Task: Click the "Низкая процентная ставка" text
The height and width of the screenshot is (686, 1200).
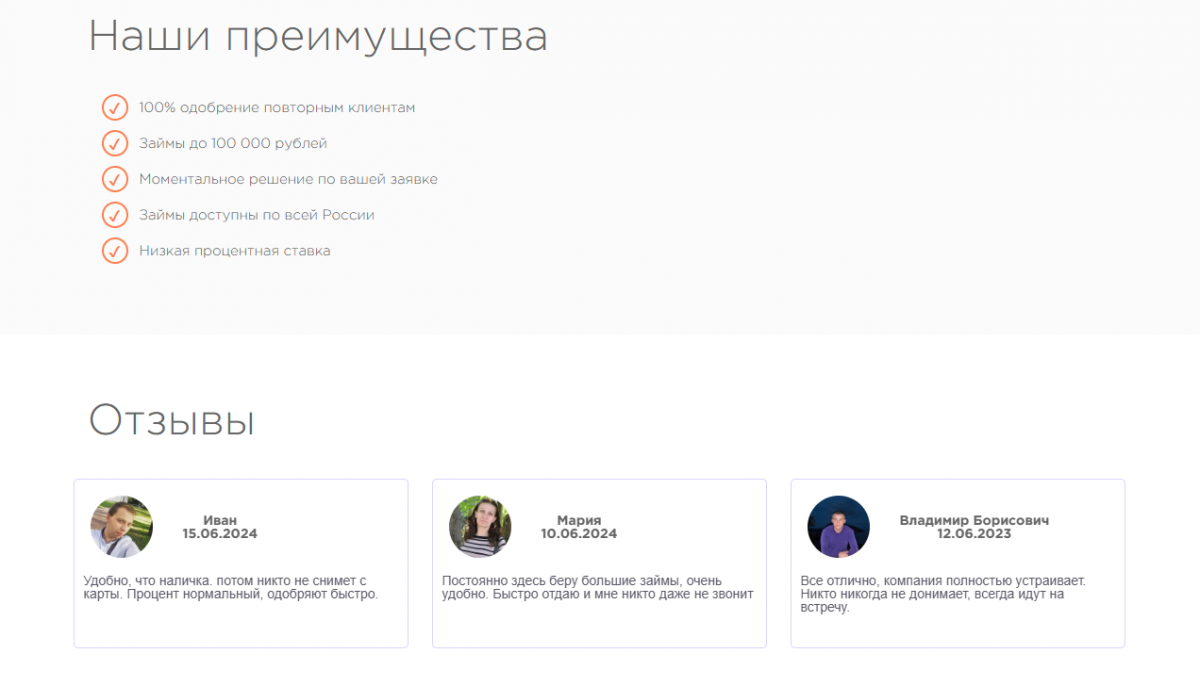Action: click(x=234, y=251)
